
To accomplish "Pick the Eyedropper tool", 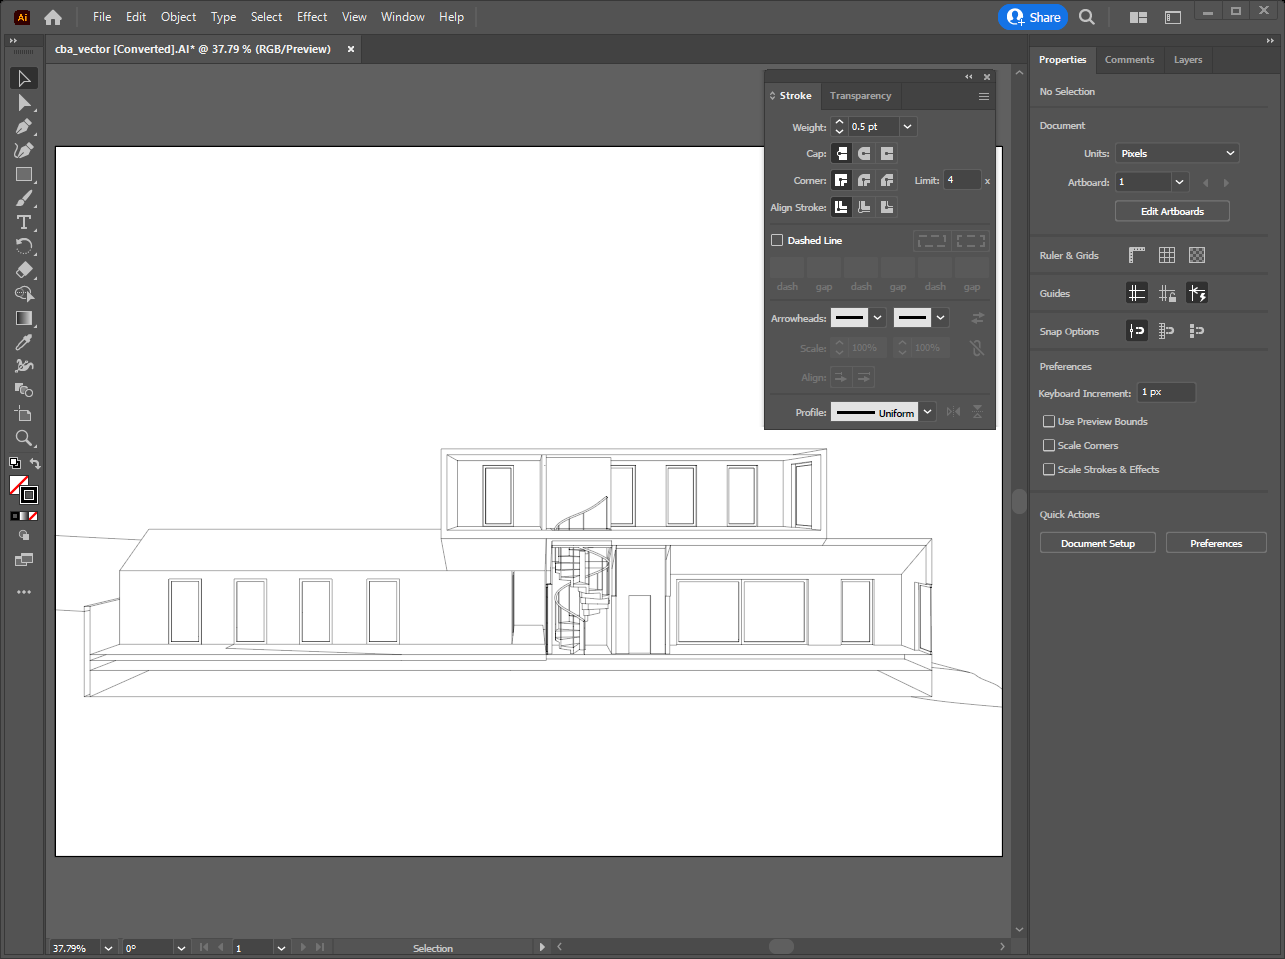I will (24, 342).
